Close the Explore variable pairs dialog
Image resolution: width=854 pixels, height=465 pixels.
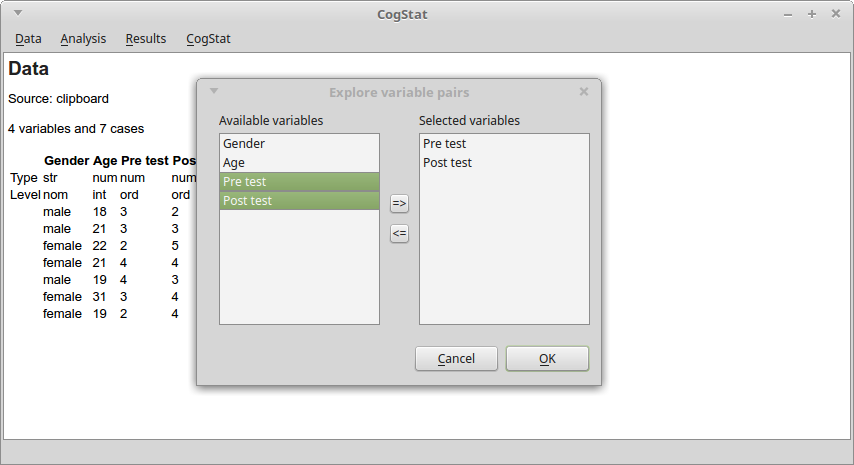(x=584, y=91)
